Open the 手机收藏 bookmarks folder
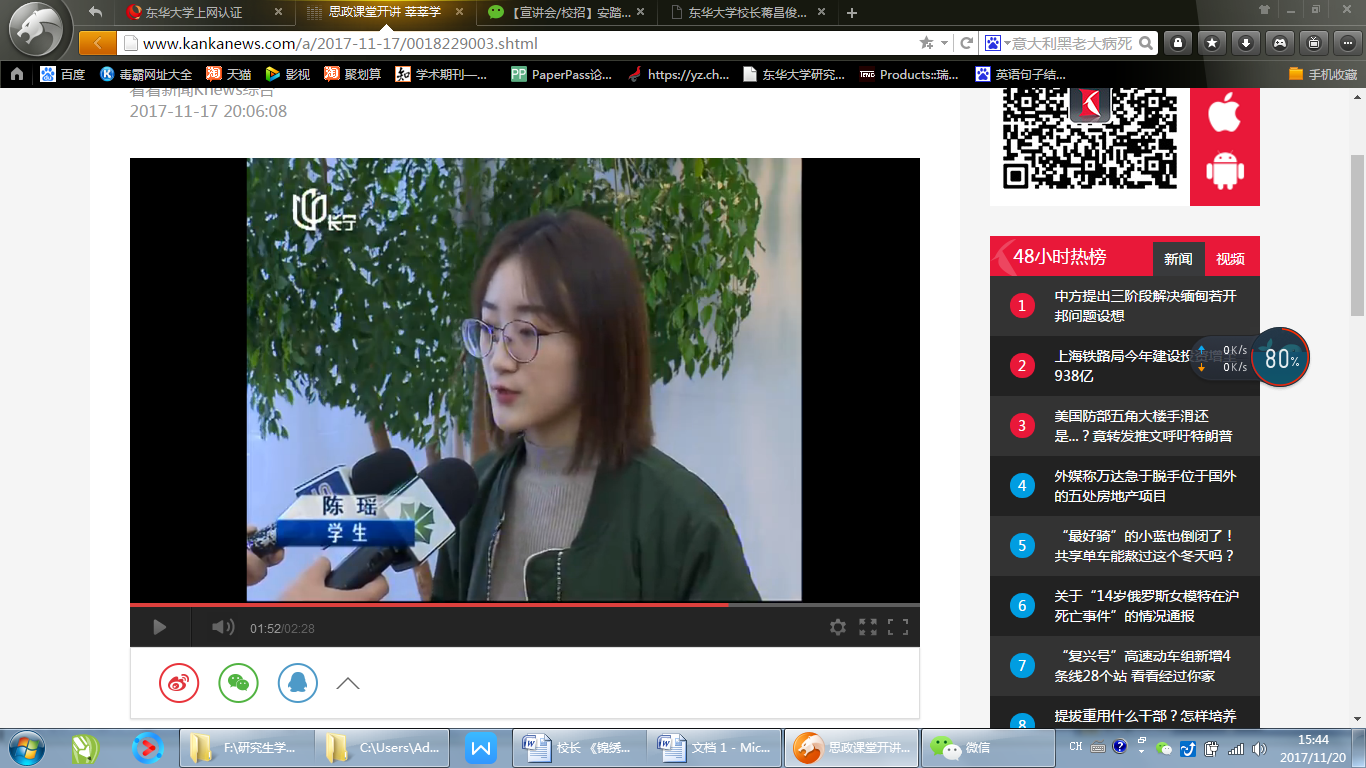The image size is (1366, 768). point(1322,74)
